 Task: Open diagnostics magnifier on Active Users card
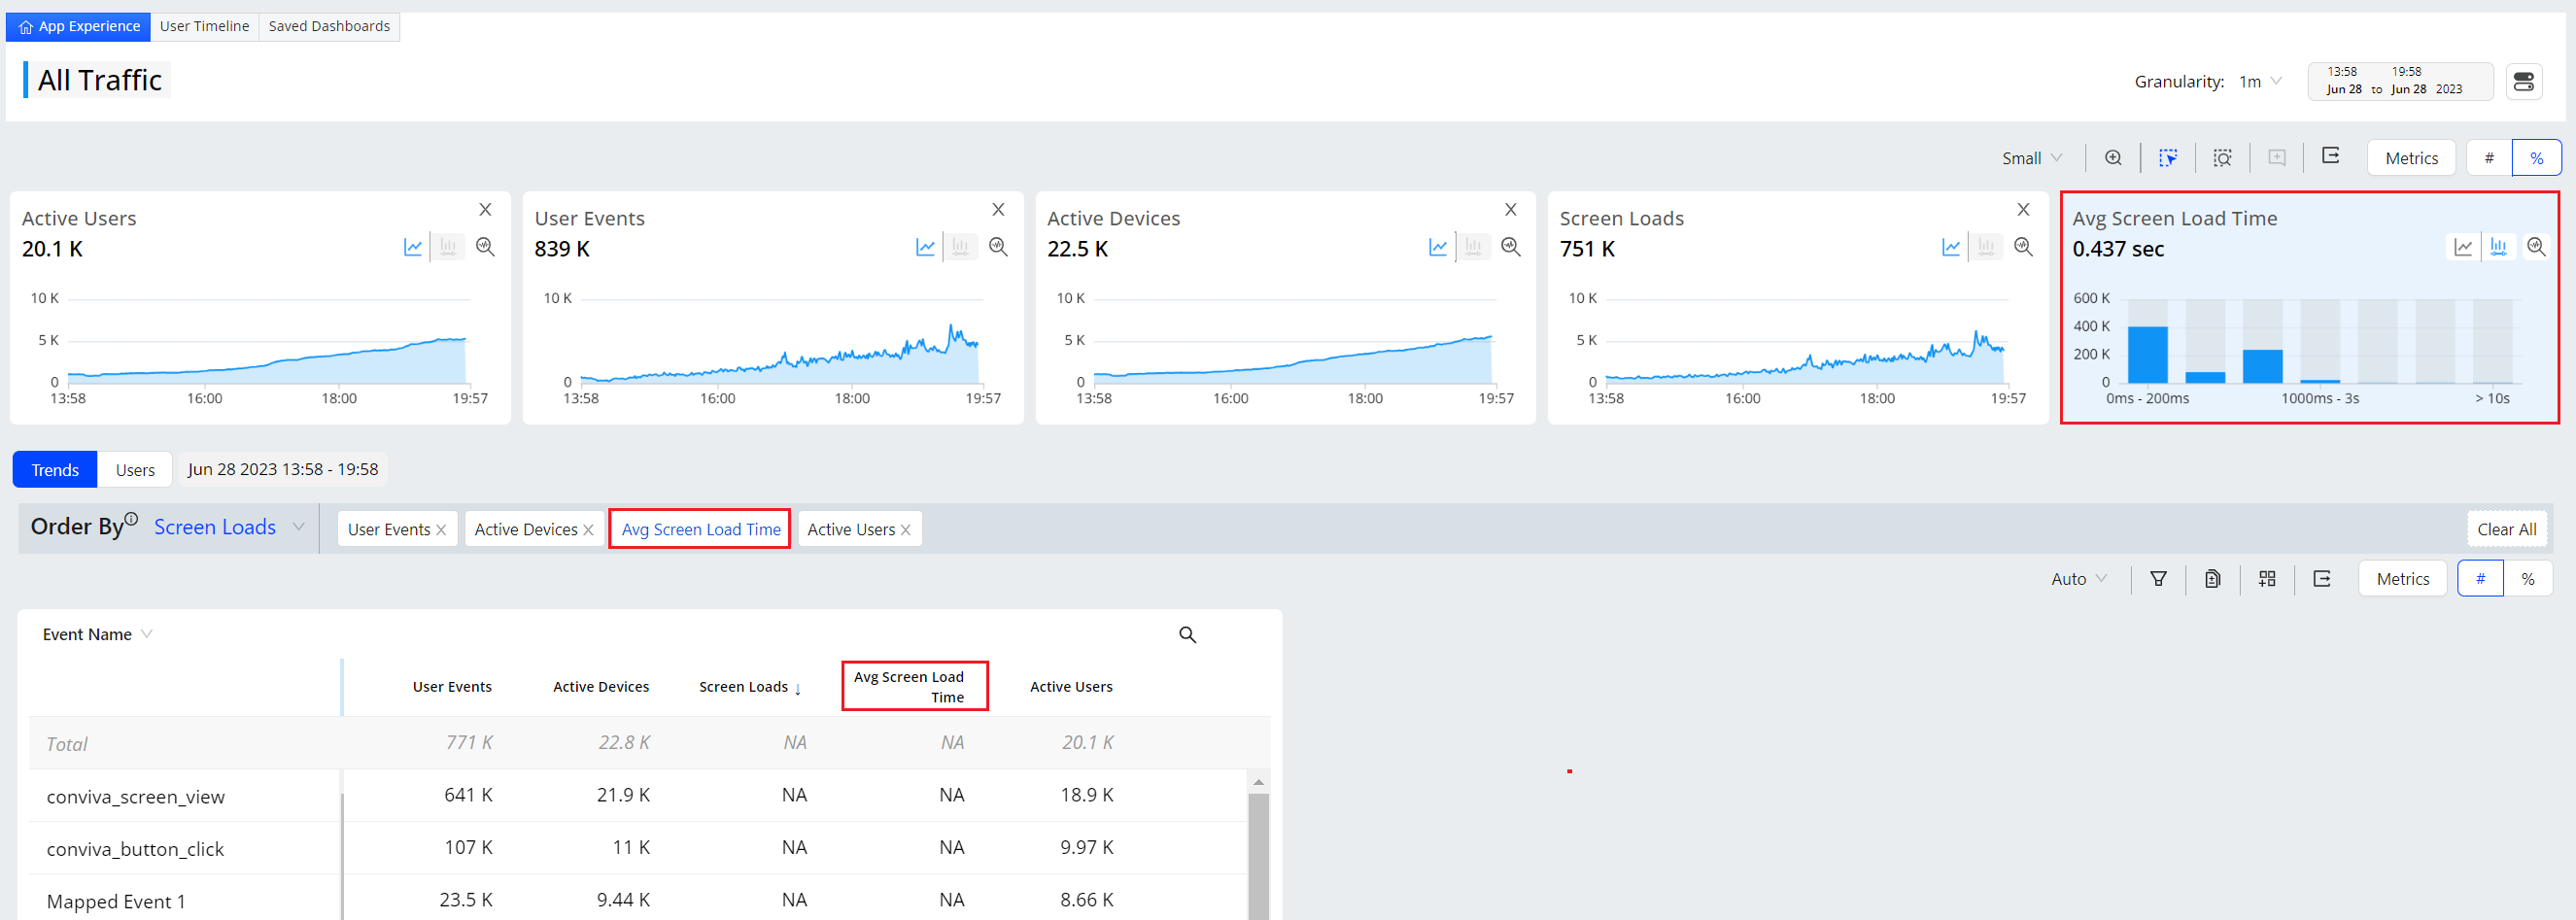pos(485,247)
